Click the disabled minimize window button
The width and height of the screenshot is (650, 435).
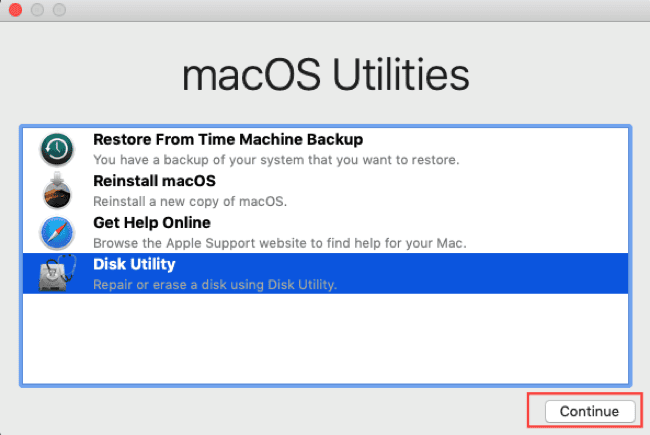click(35, 9)
